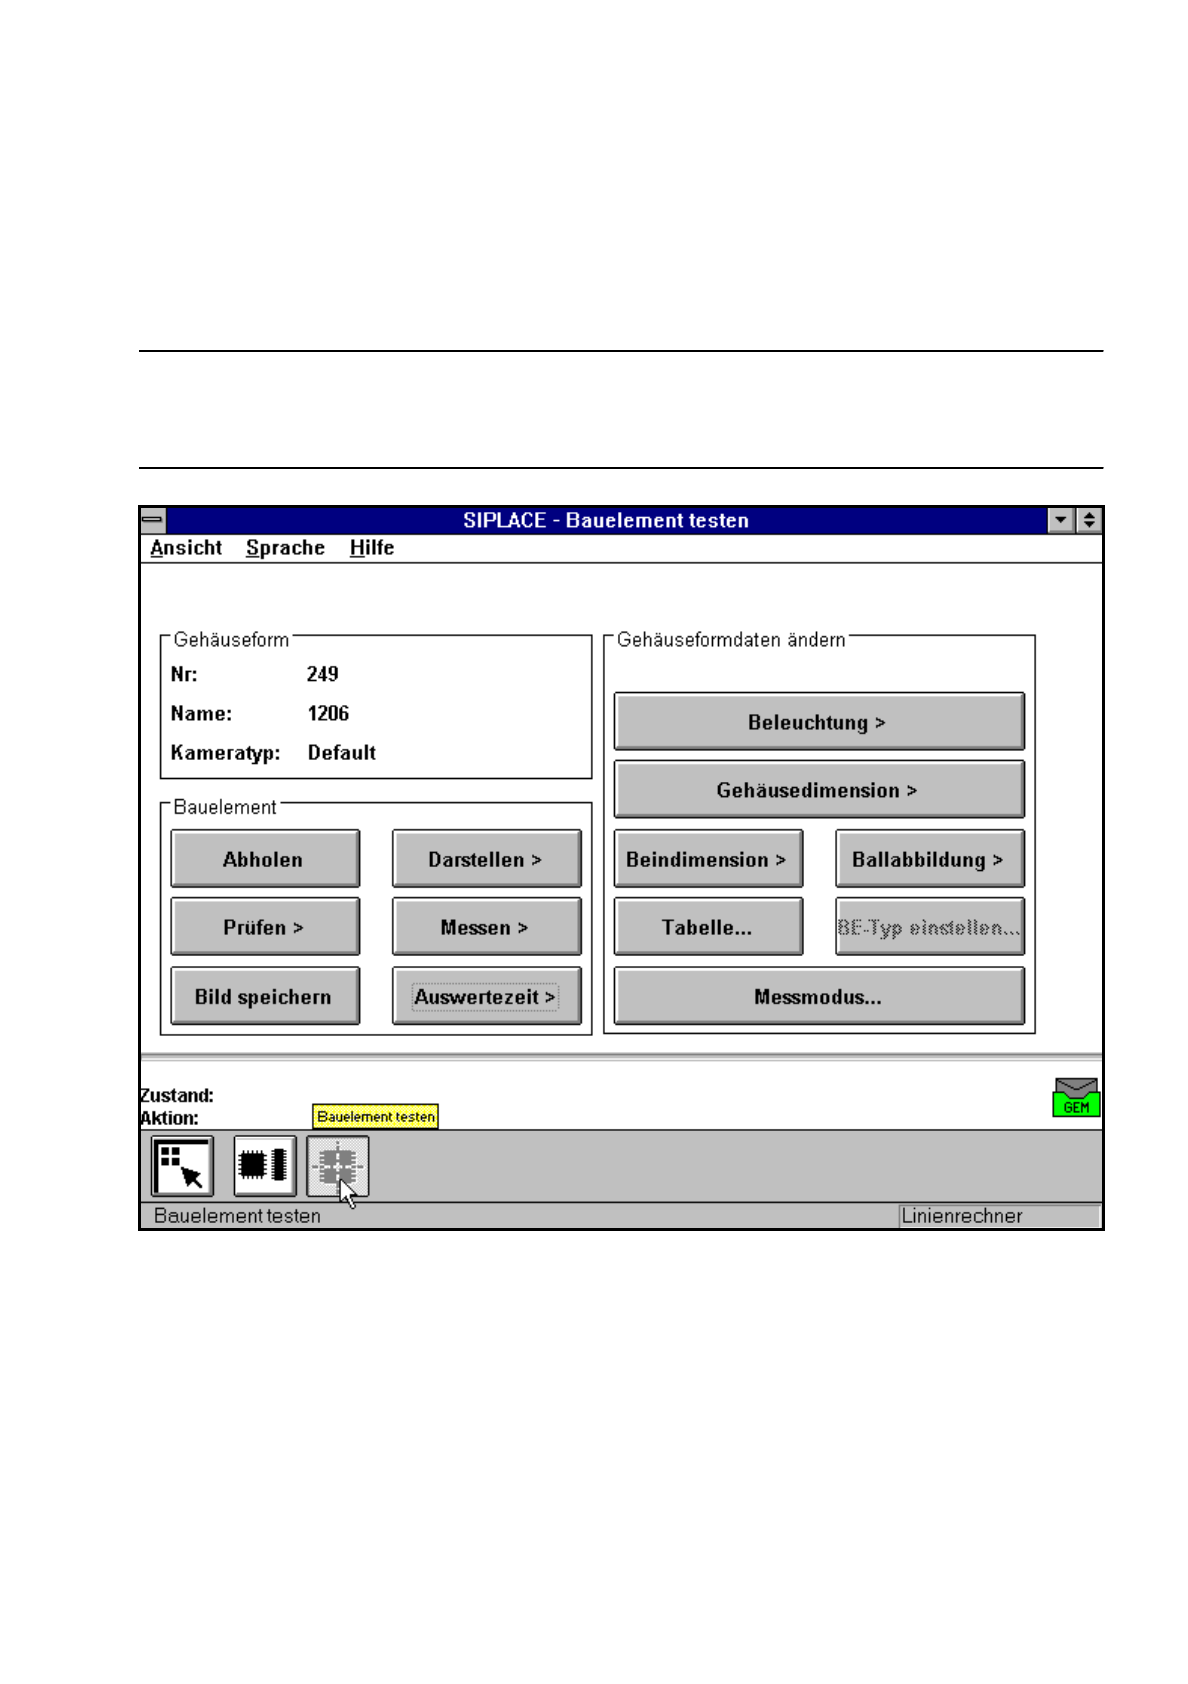Click the green GEM mail icon

[1076, 1097]
